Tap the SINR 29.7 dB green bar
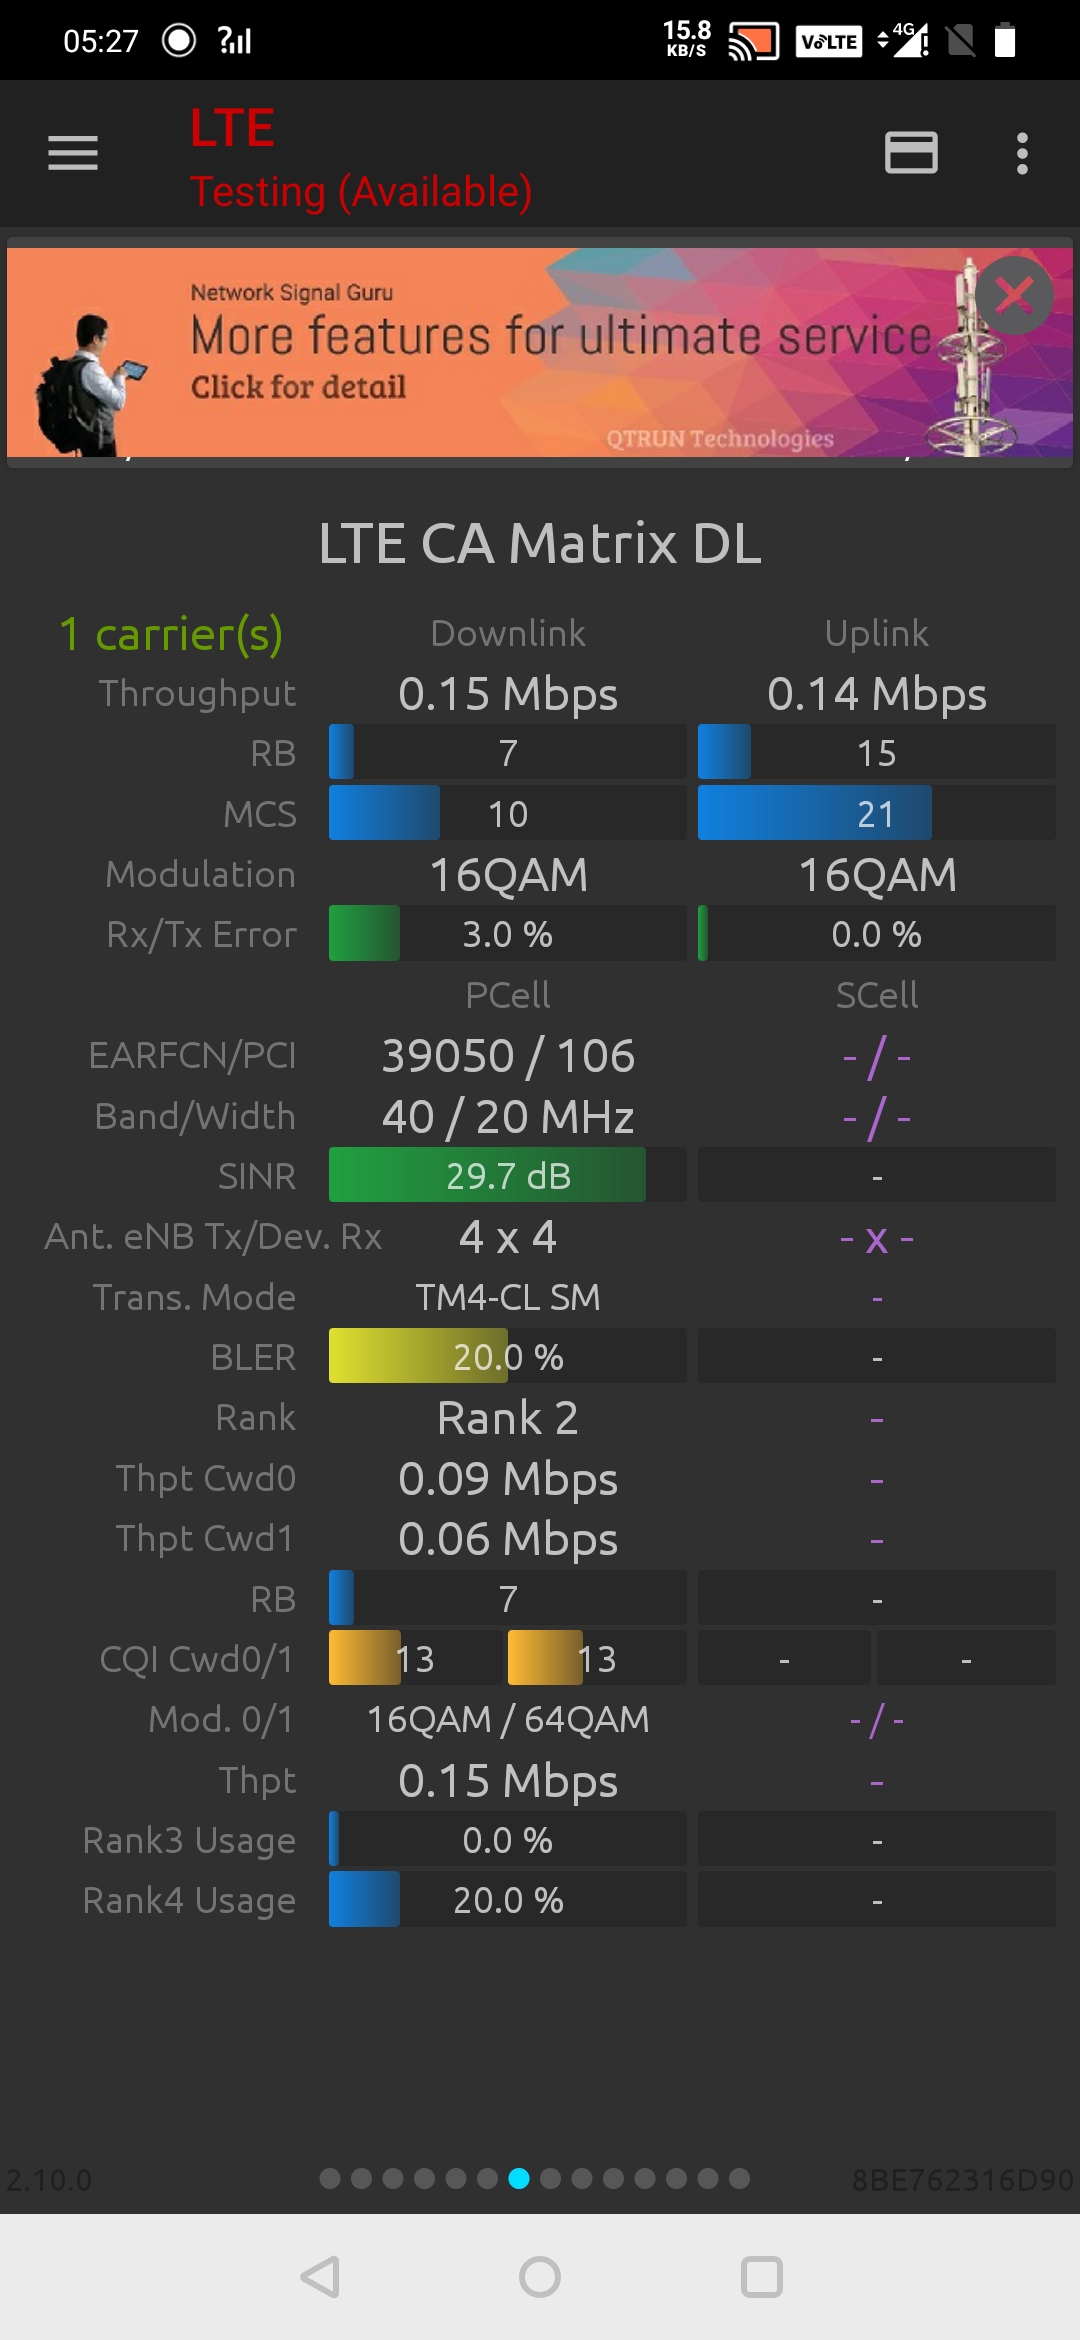Viewport: 1080px width, 2340px height. pos(507,1175)
